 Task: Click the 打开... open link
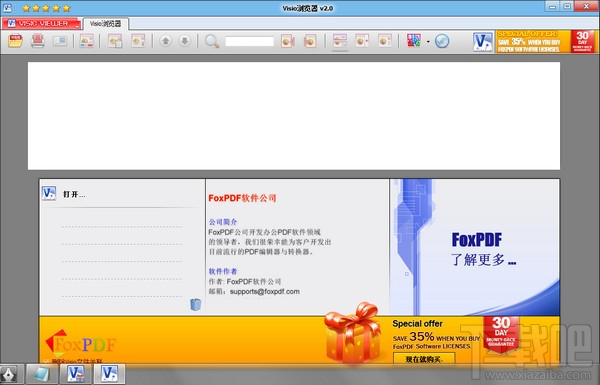point(74,194)
